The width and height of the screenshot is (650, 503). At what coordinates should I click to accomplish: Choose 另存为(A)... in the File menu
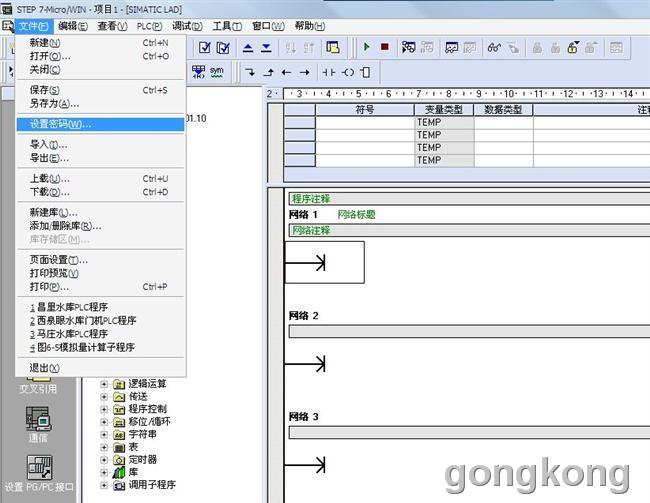(x=100, y=103)
